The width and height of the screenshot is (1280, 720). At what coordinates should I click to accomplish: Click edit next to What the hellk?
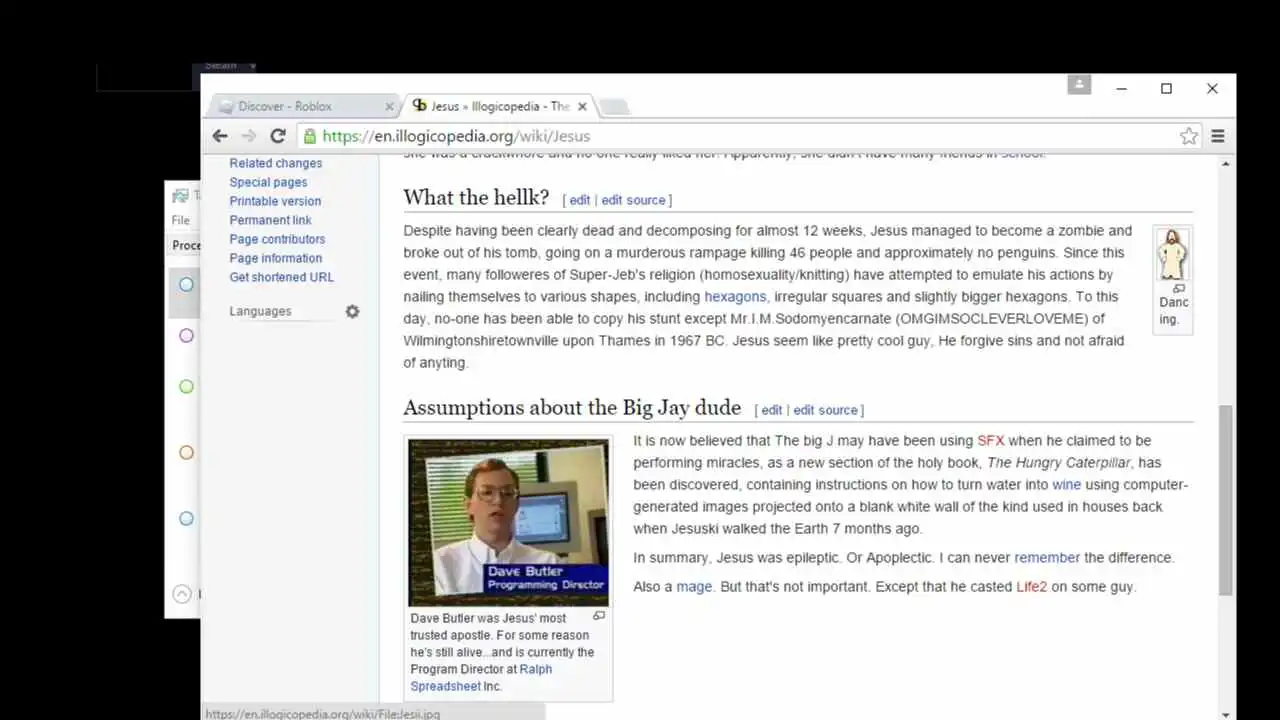[580, 200]
